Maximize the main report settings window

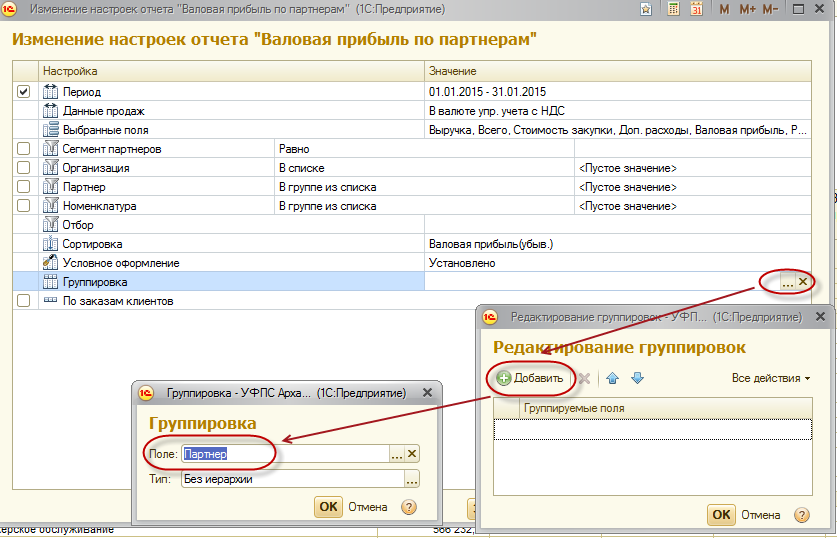click(799, 9)
